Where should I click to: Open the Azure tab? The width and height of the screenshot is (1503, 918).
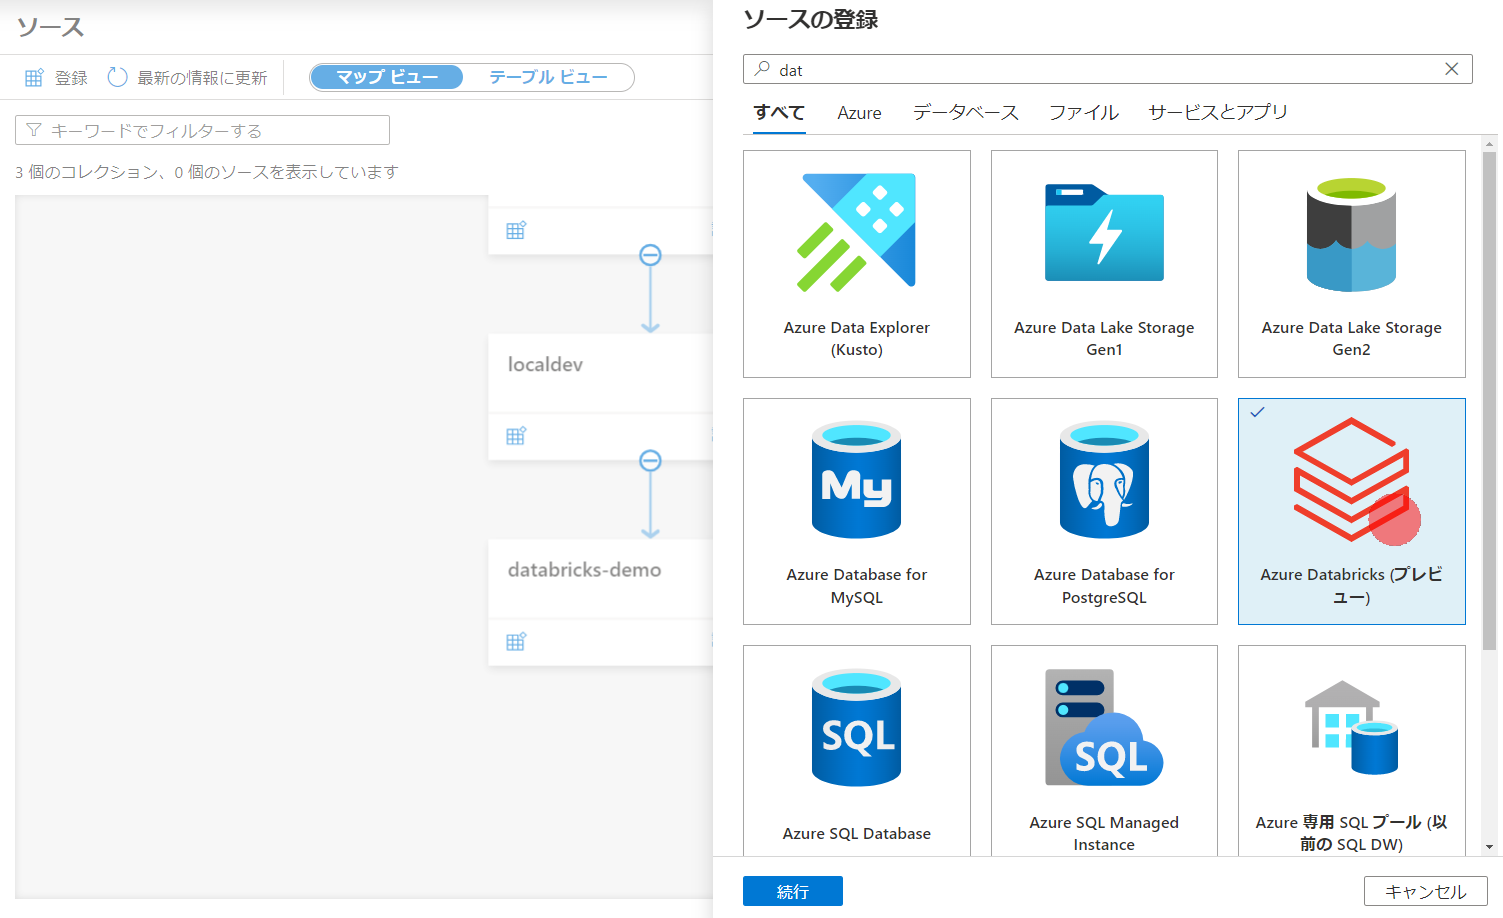click(859, 113)
